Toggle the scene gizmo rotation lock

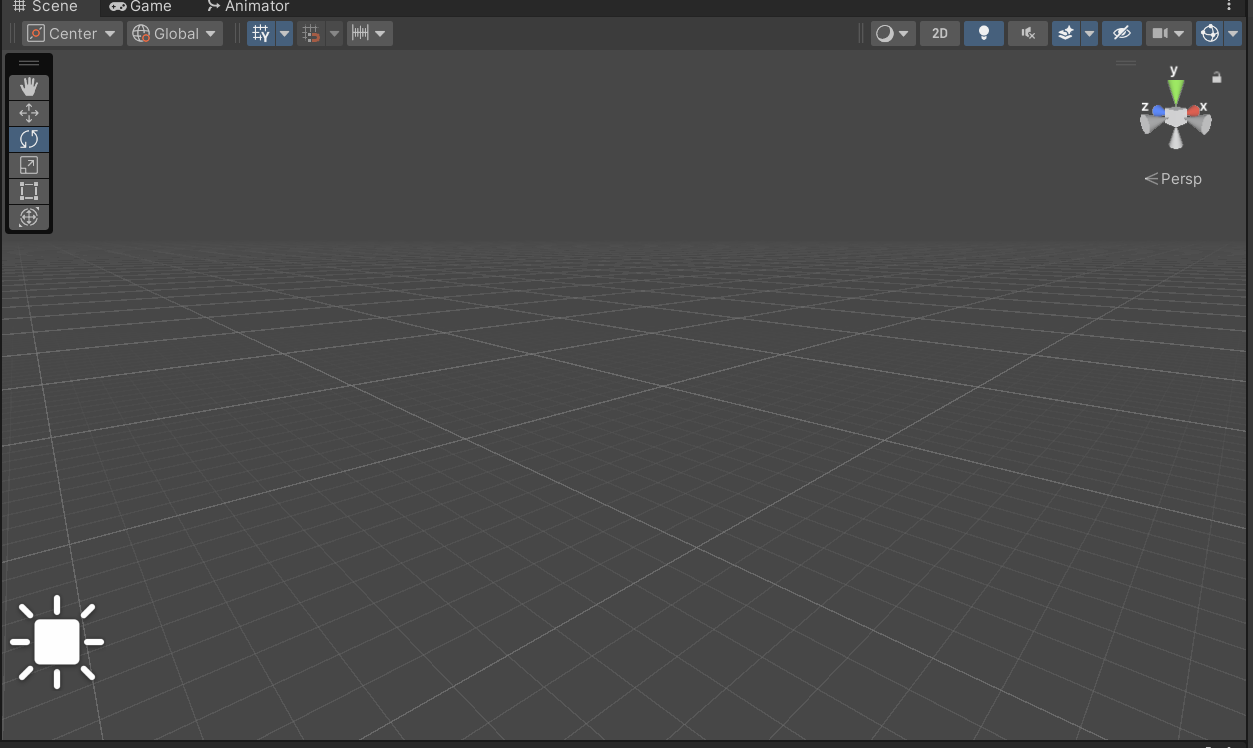pos(1217,77)
